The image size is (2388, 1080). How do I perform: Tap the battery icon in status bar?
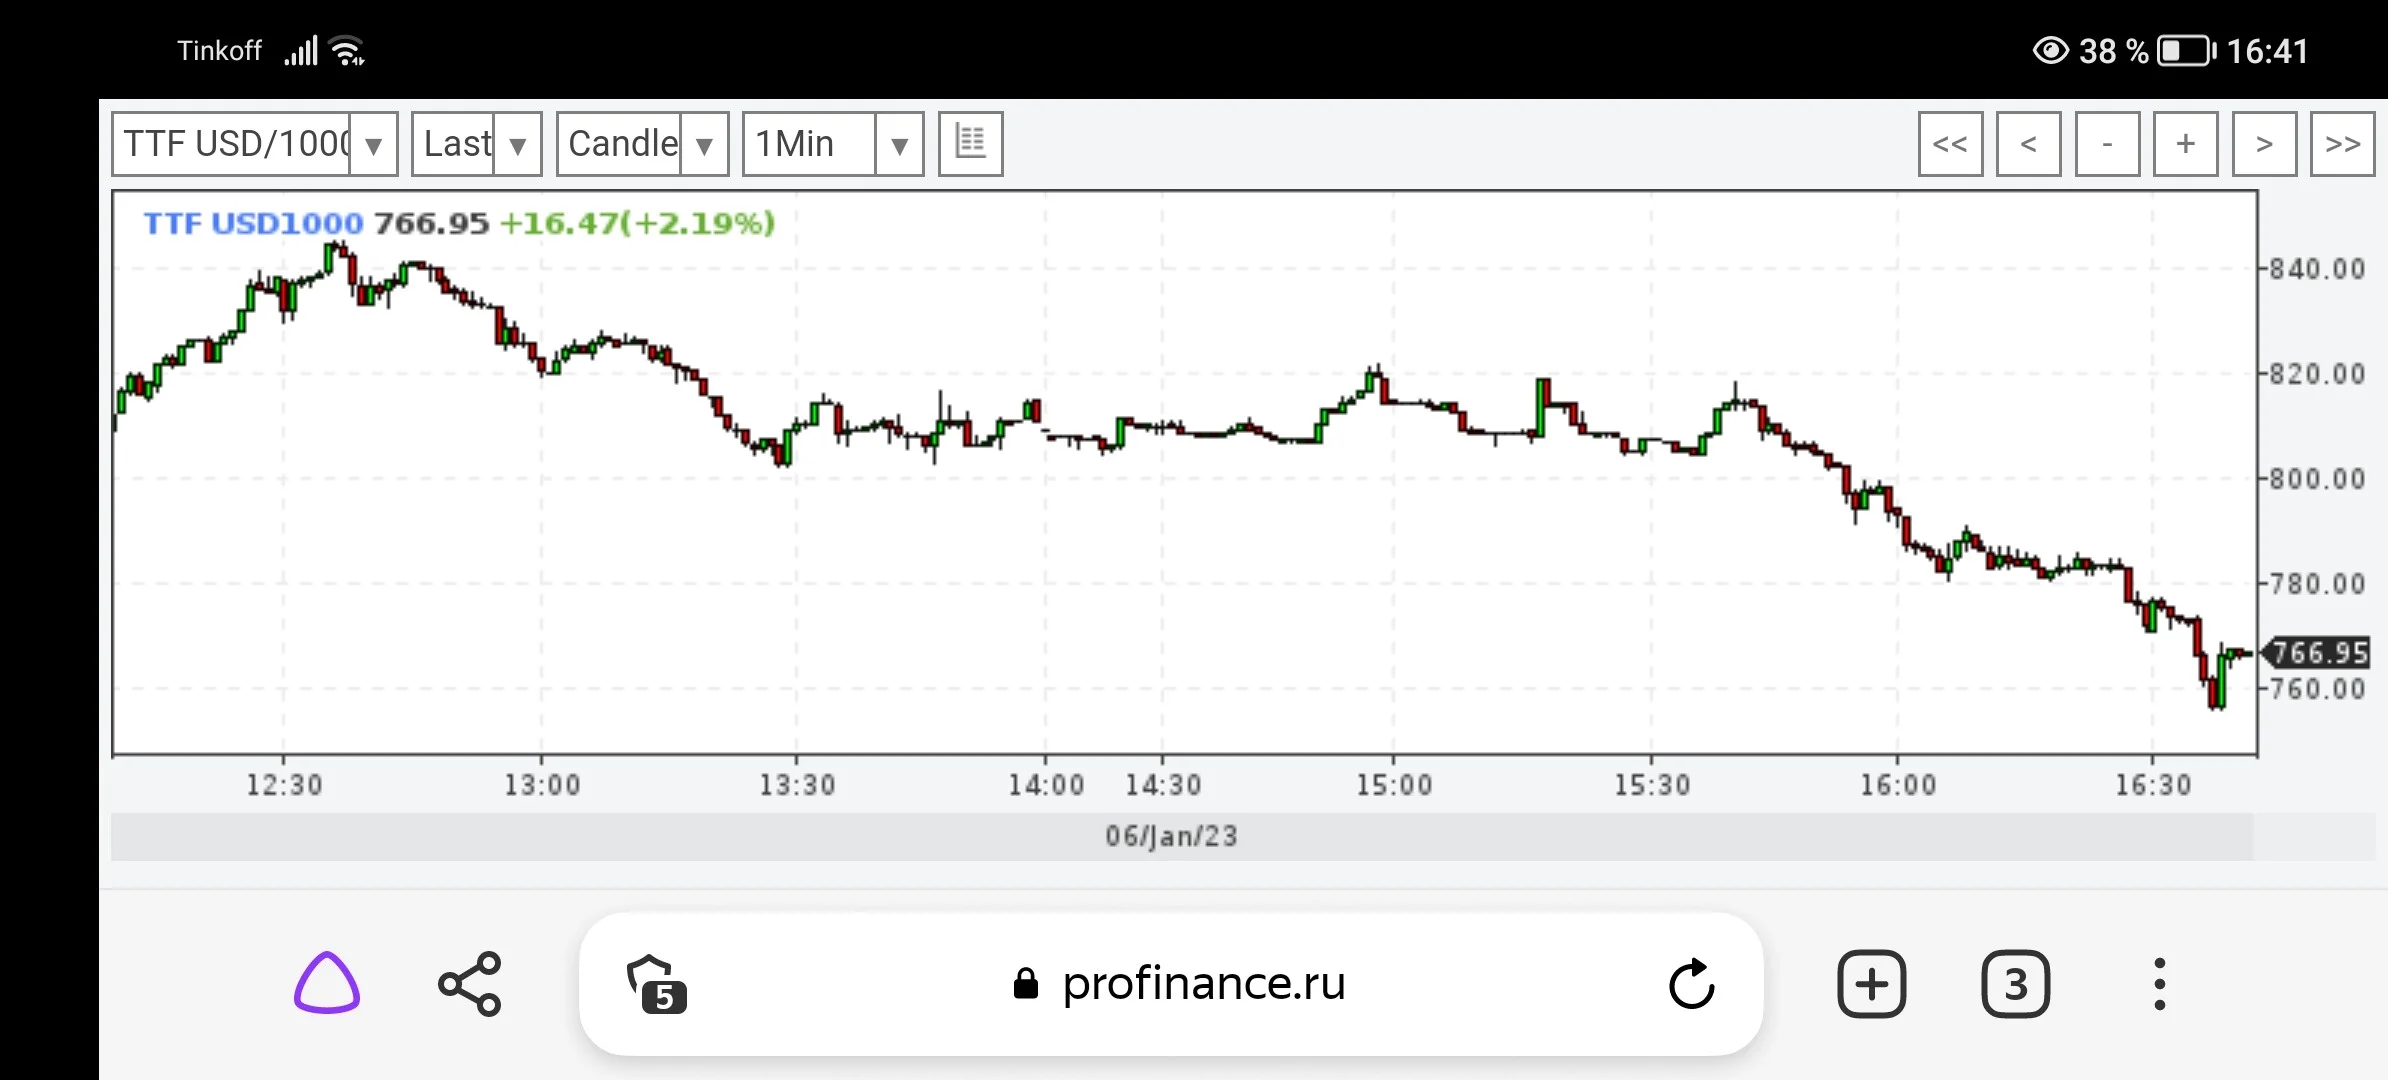click(x=2186, y=51)
